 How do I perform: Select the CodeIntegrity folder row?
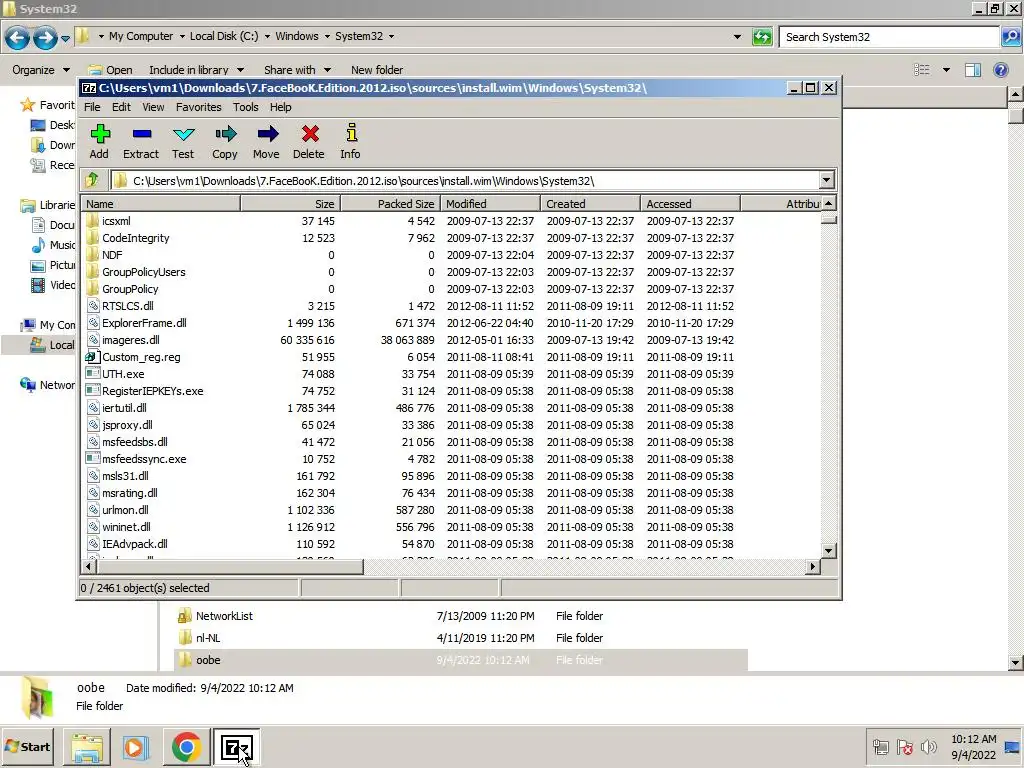pos(451,238)
